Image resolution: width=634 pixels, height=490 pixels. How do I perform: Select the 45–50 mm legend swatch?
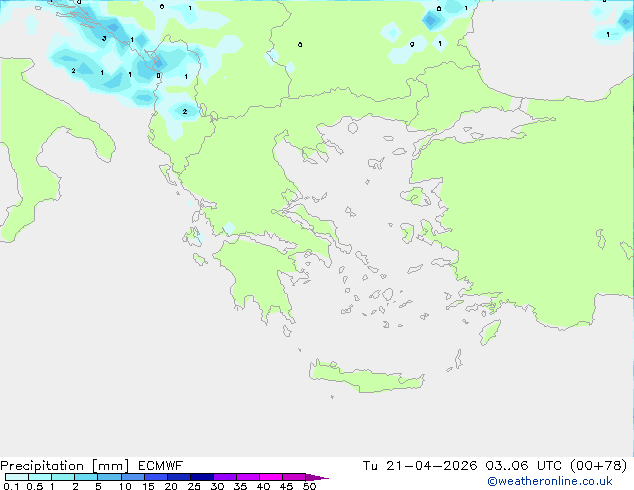pos(294,477)
